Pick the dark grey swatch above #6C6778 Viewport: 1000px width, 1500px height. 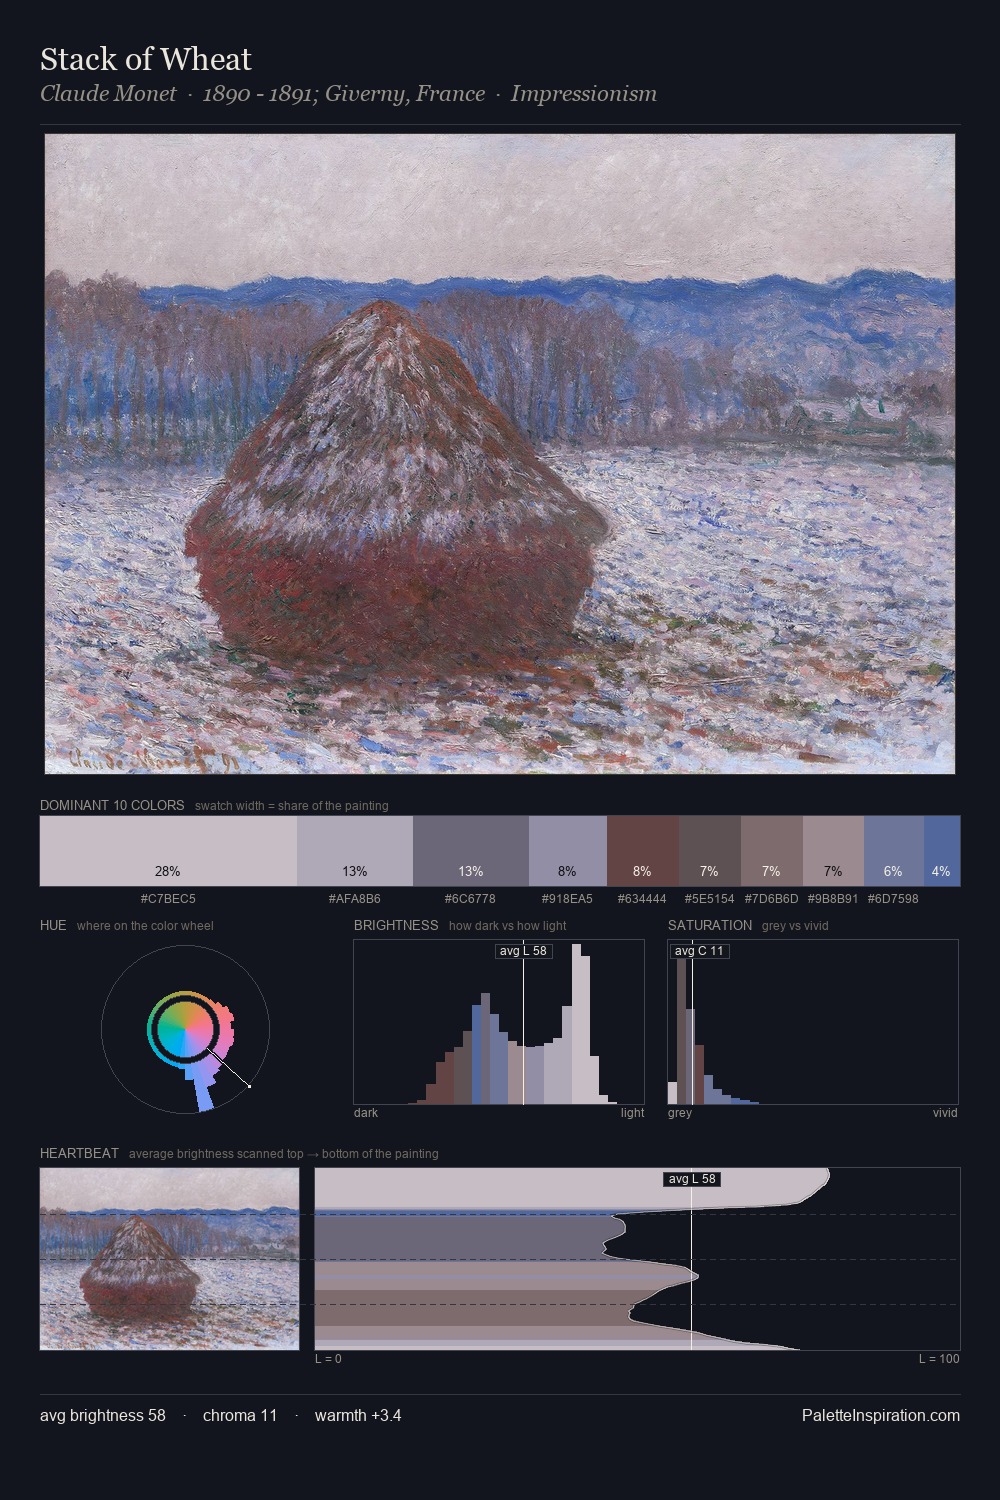click(x=471, y=851)
